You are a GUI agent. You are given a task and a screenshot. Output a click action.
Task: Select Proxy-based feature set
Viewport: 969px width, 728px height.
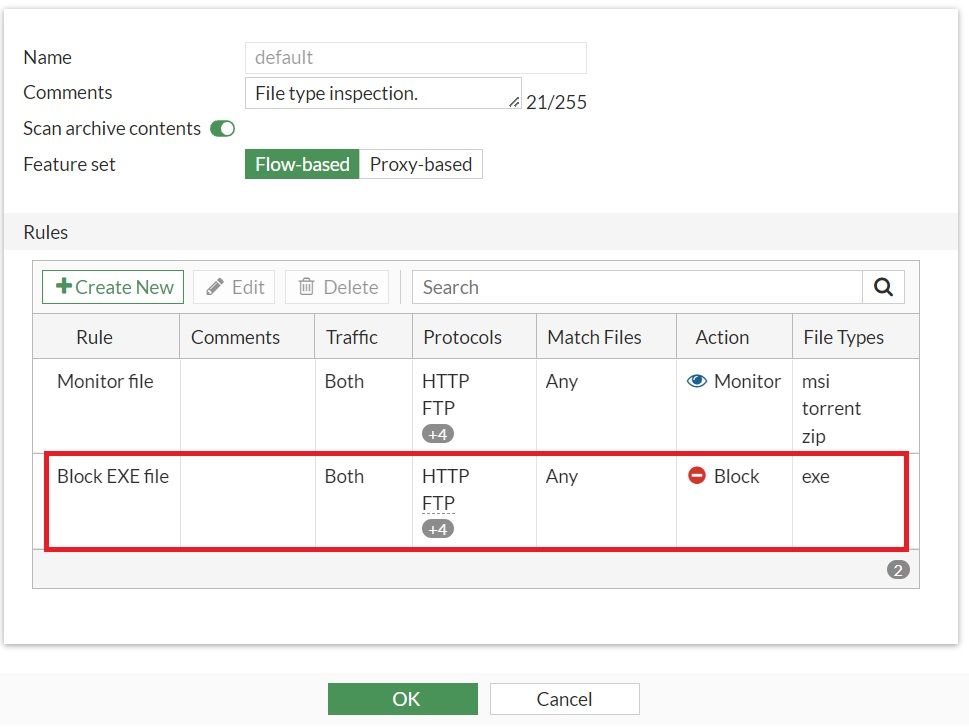[421, 164]
